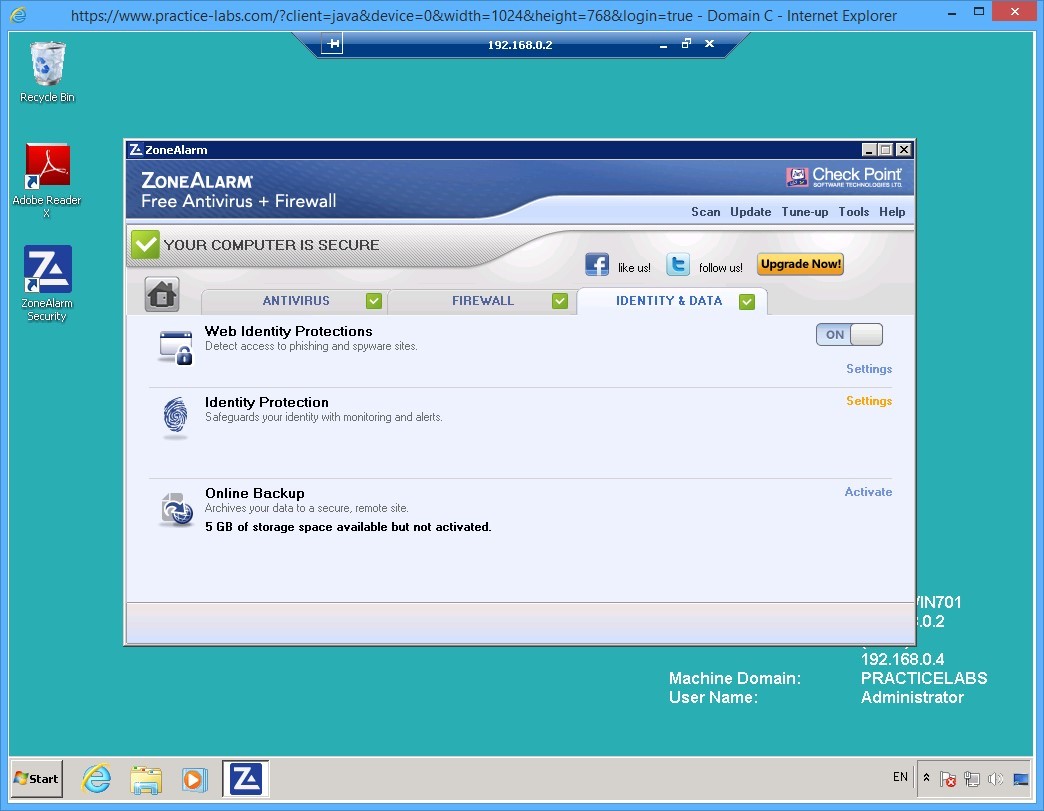The image size is (1044, 811).
Task: Open the Tools menu
Action: coord(853,212)
